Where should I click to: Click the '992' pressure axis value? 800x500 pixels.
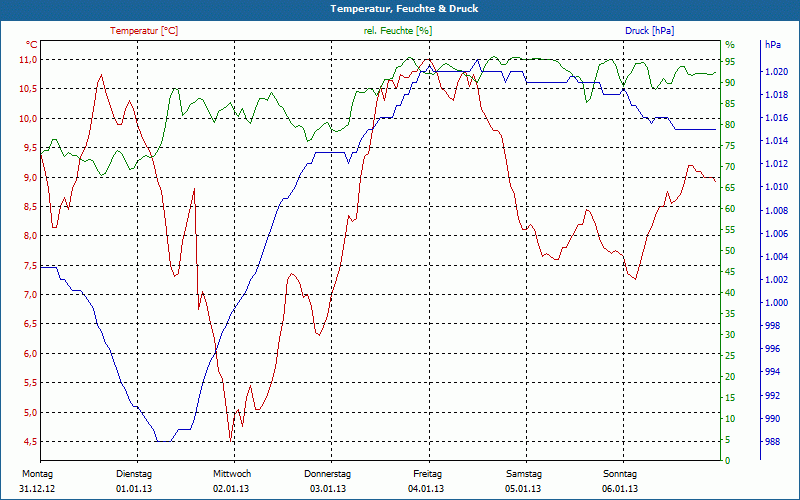click(772, 395)
